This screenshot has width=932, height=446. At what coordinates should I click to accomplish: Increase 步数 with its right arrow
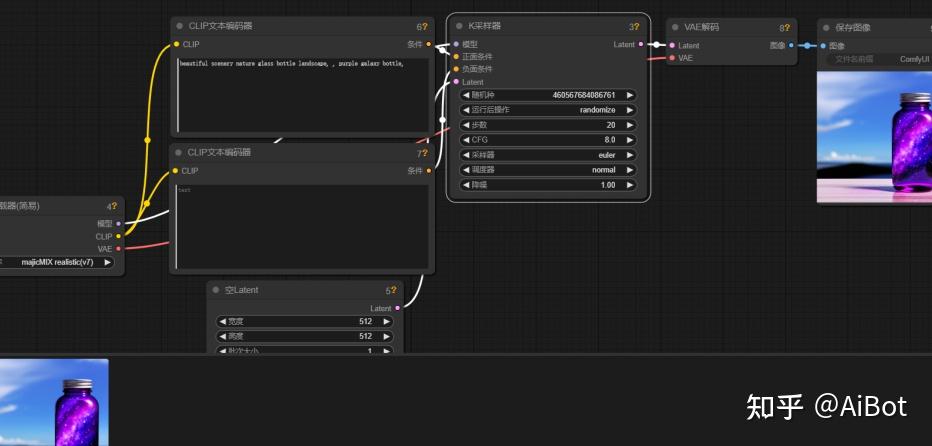click(629, 125)
